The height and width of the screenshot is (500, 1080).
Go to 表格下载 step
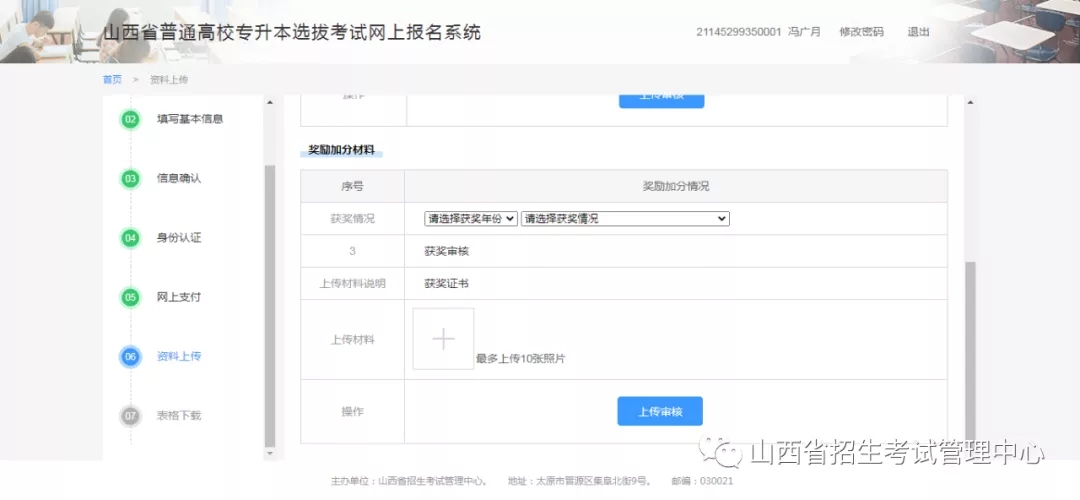point(179,415)
